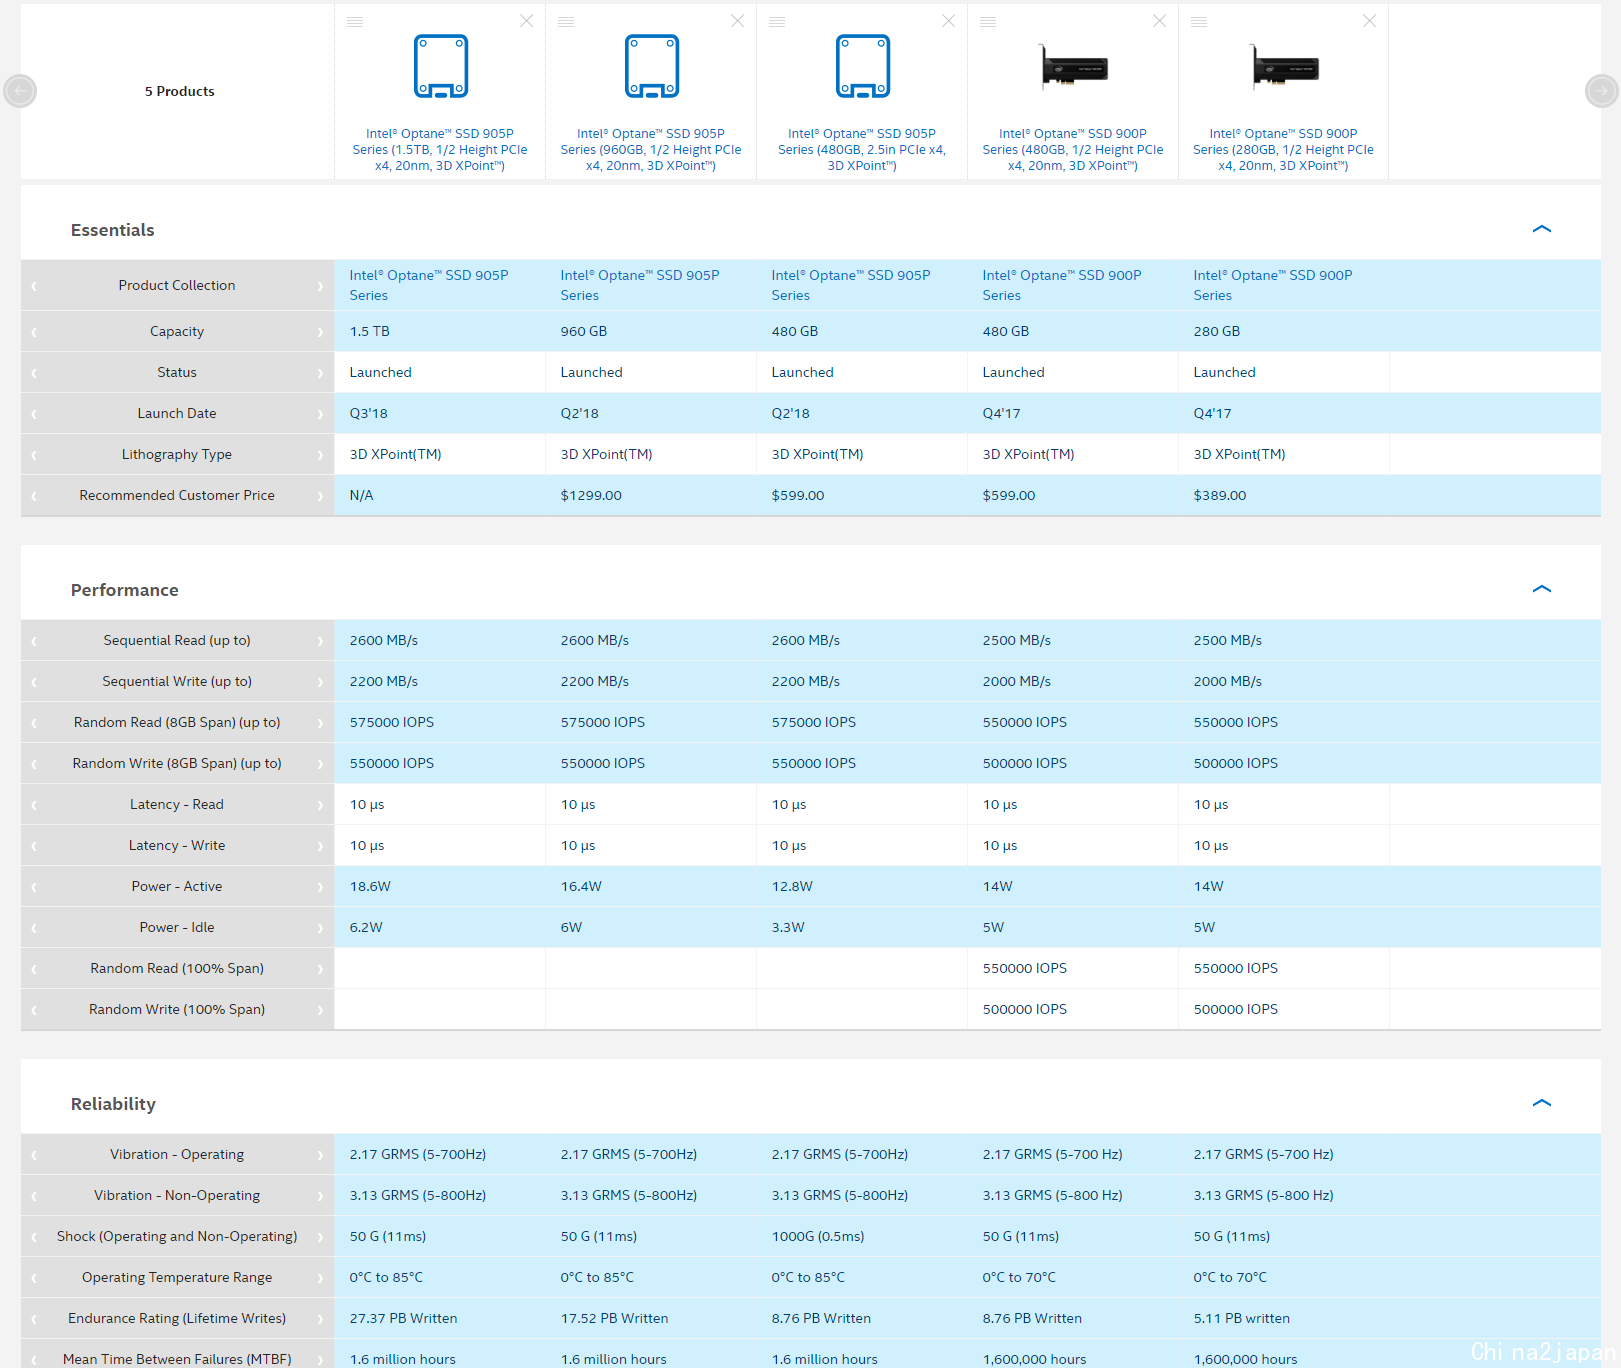
Task: Collapse the Reliability section
Action: point(1541,1103)
